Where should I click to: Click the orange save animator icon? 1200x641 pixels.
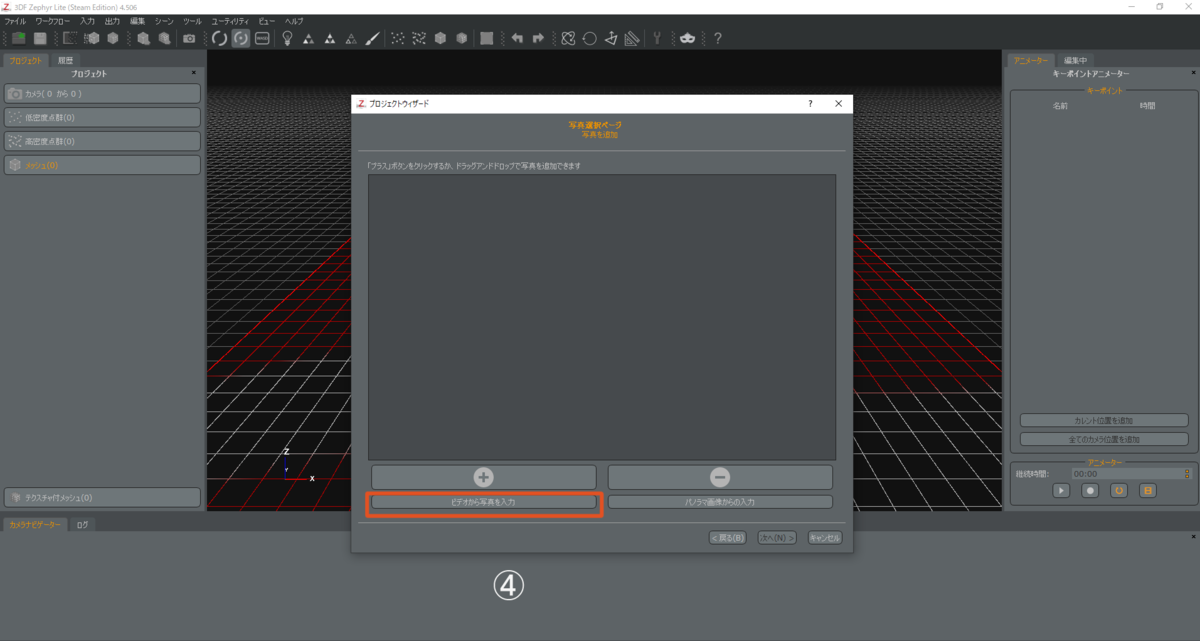(x=1148, y=491)
